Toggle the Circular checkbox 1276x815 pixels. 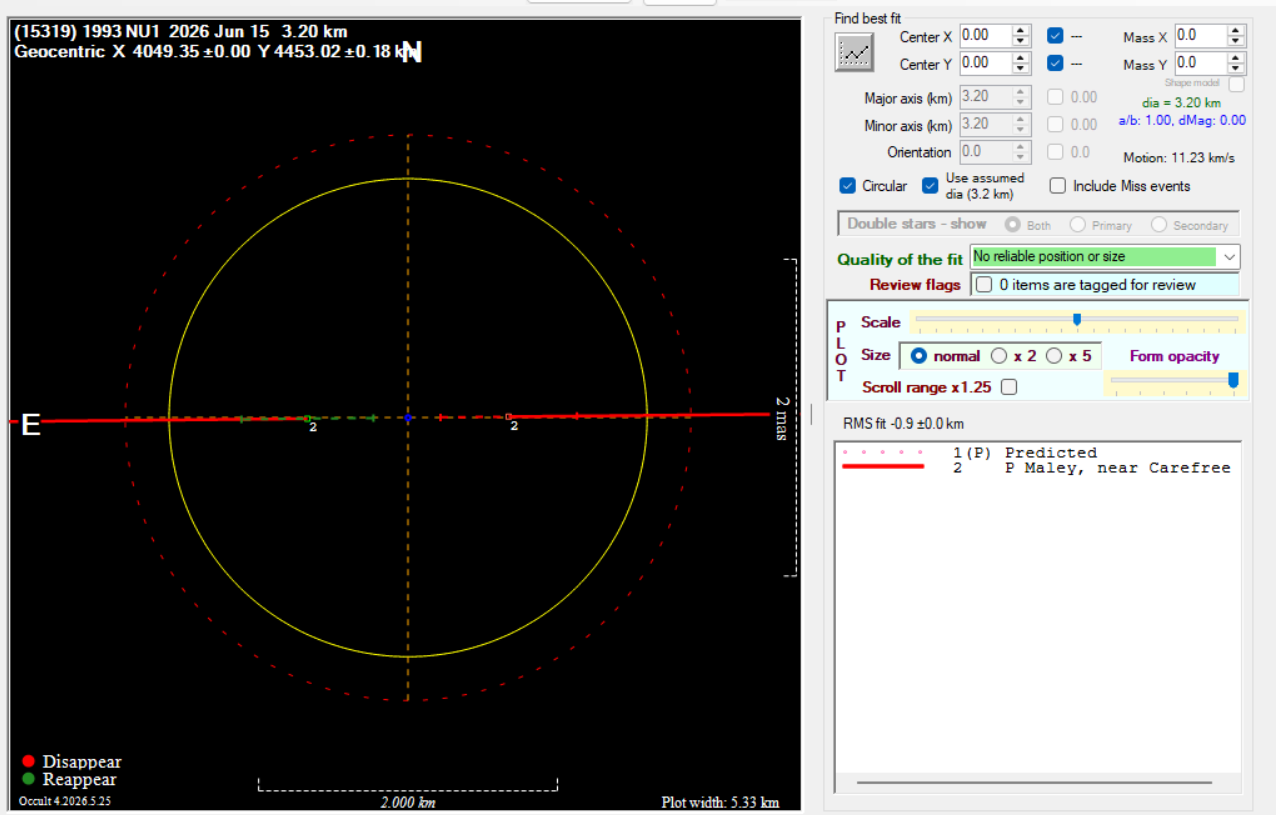pyautogui.click(x=847, y=186)
